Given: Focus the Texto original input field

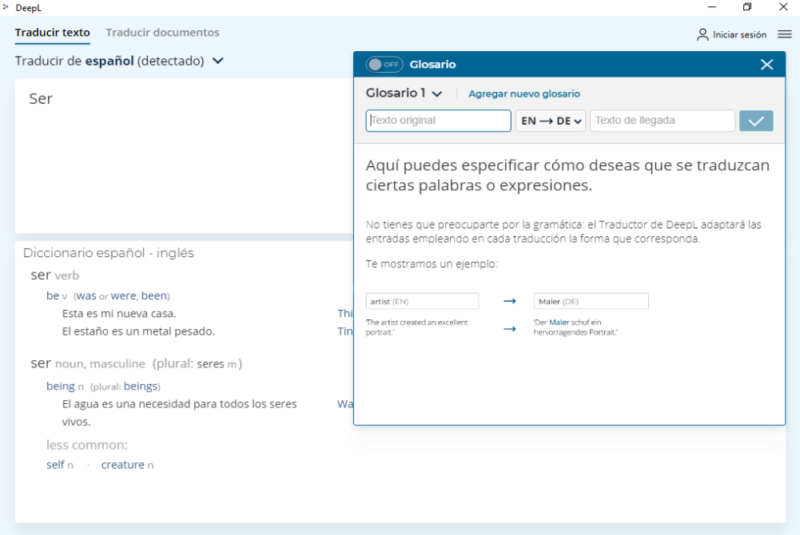Looking at the screenshot, I should 439,121.
